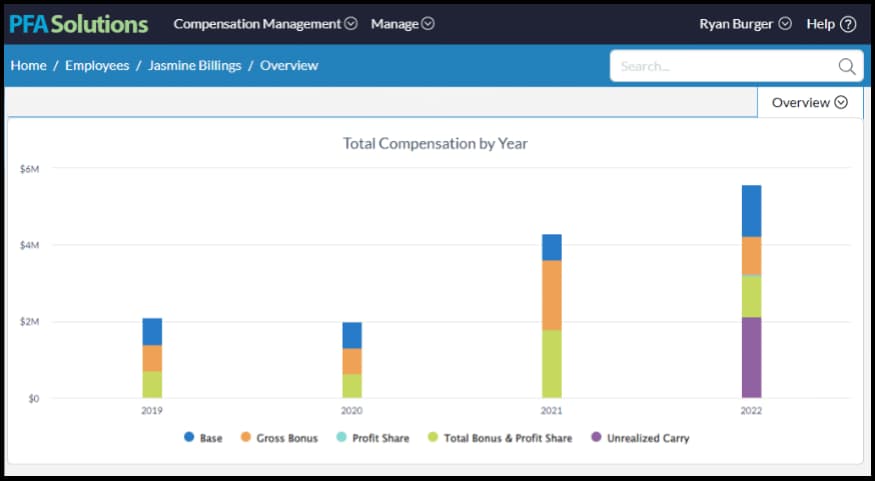The image size is (875, 481).
Task: Expand the Compensation Management menu
Action: [x=265, y=24]
